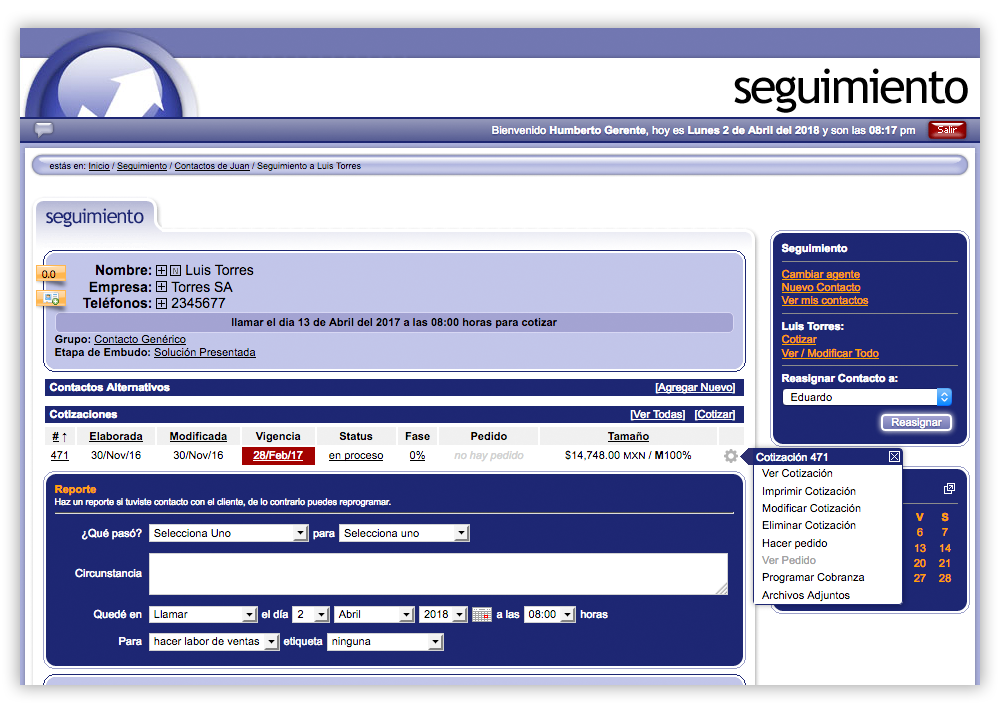Image resolution: width=1000 pixels, height=722 pixels.
Task: Expand the plus box next to Nombre
Action: coord(161,271)
